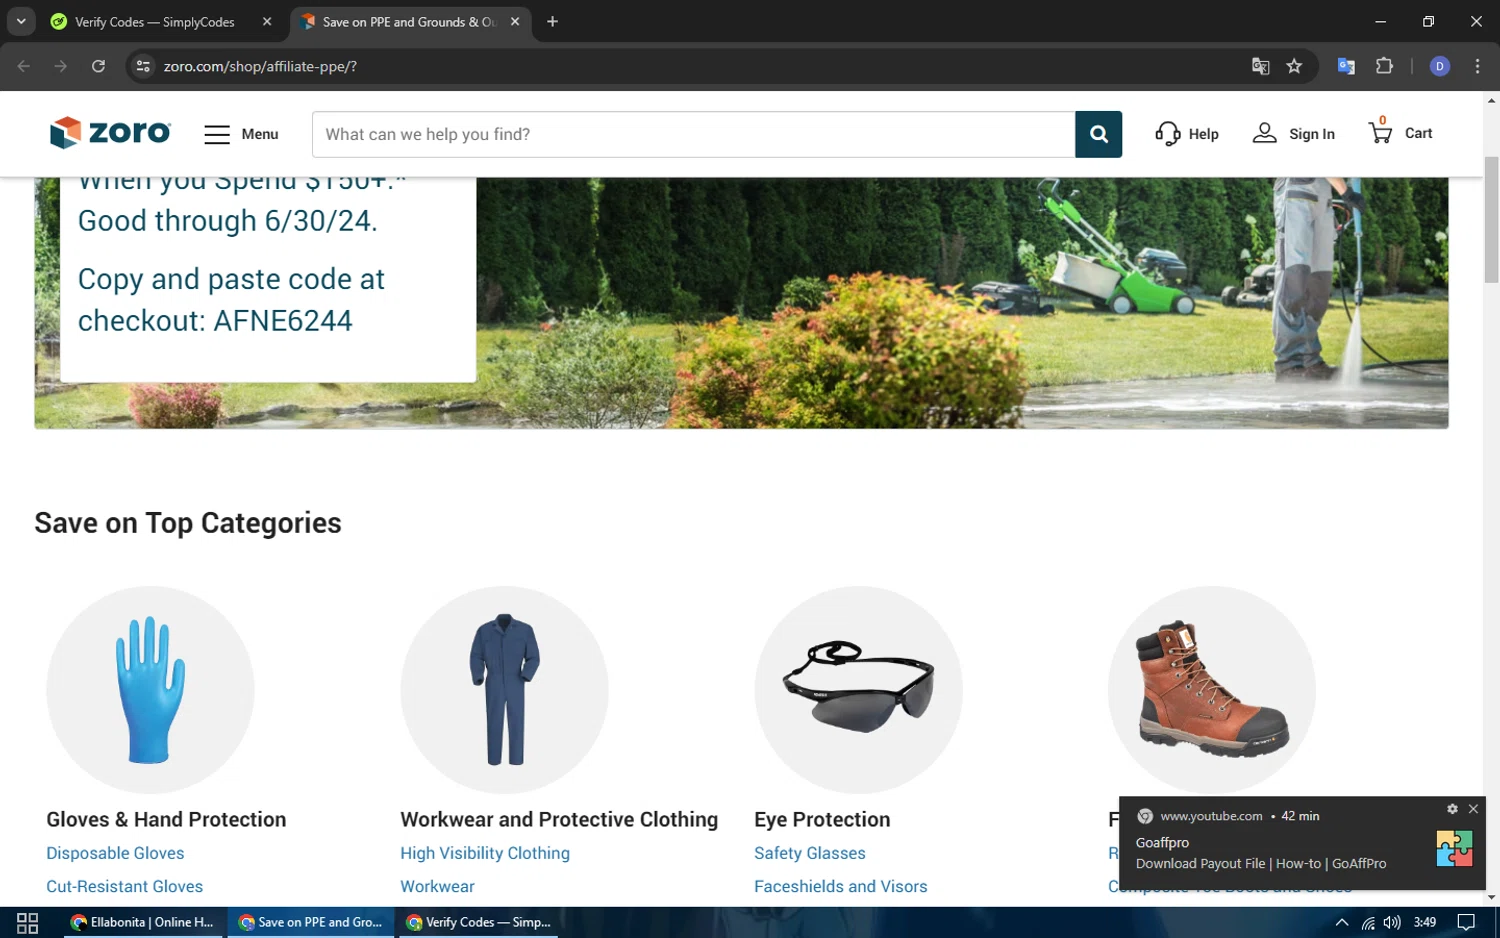Open Chrome three-dot menu
1500x938 pixels.
(x=1477, y=66)
